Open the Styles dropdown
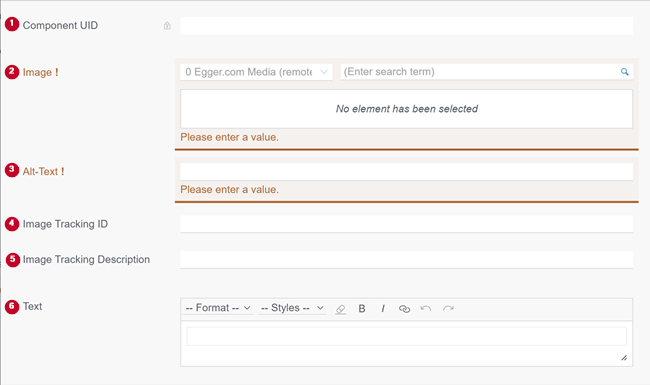The image size is (650, 385). click(x=292, y=308)
